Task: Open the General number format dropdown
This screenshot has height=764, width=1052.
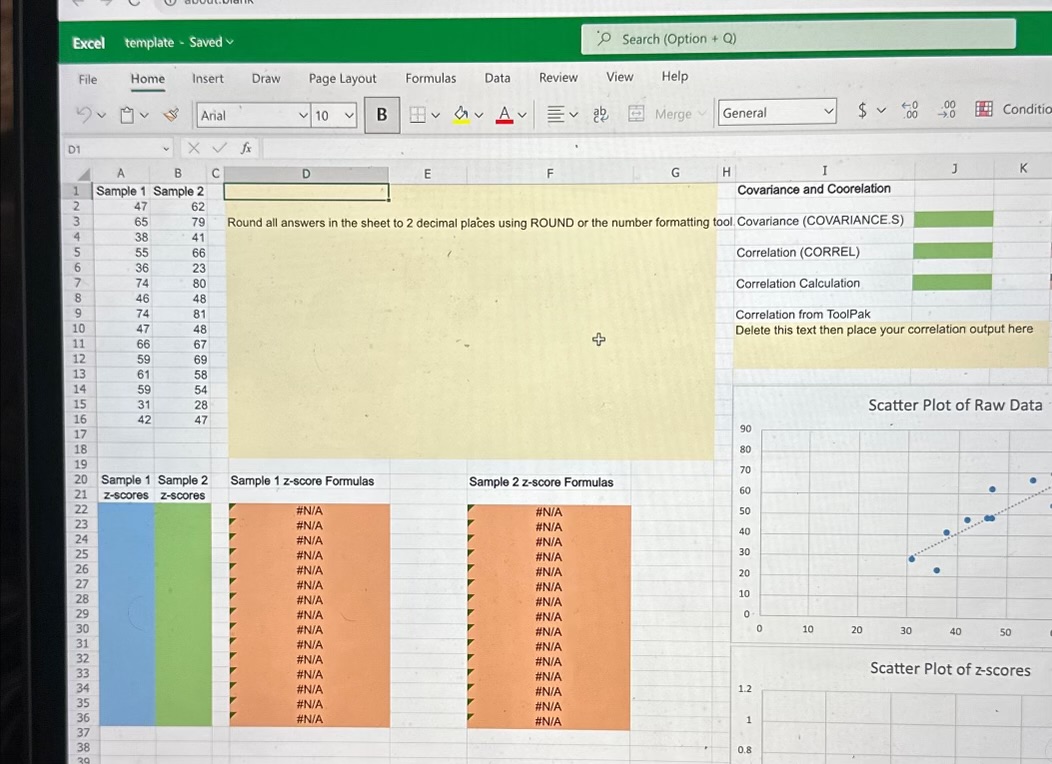Action: coord(829,111)
